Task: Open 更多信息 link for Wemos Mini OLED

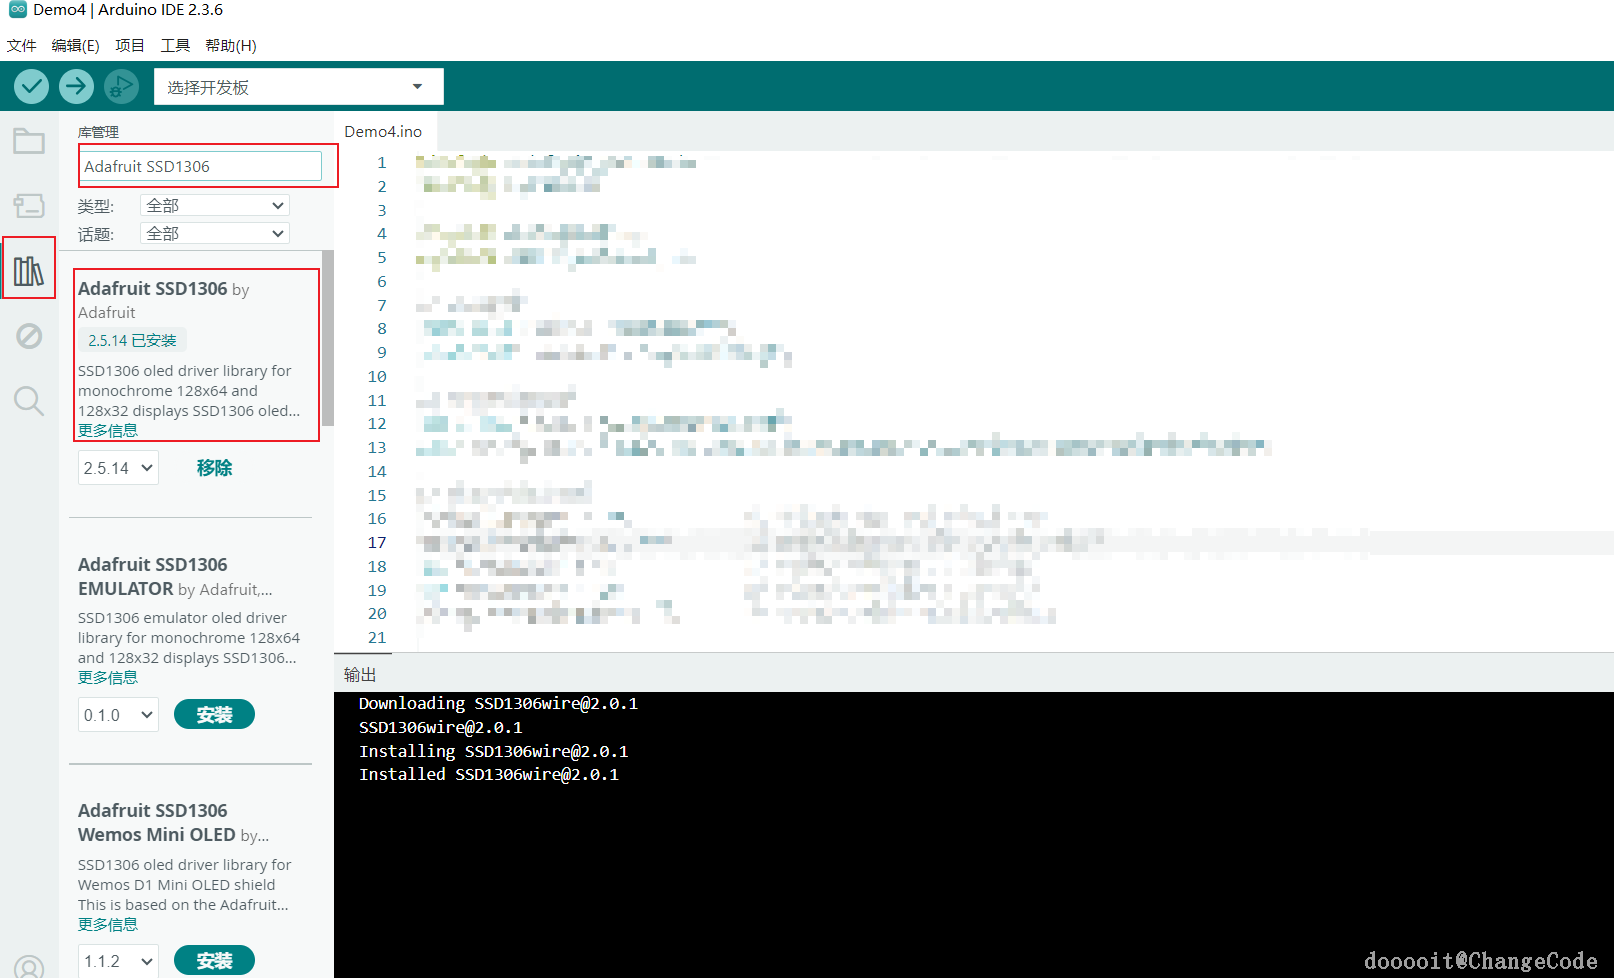Action: pos(108,924)
